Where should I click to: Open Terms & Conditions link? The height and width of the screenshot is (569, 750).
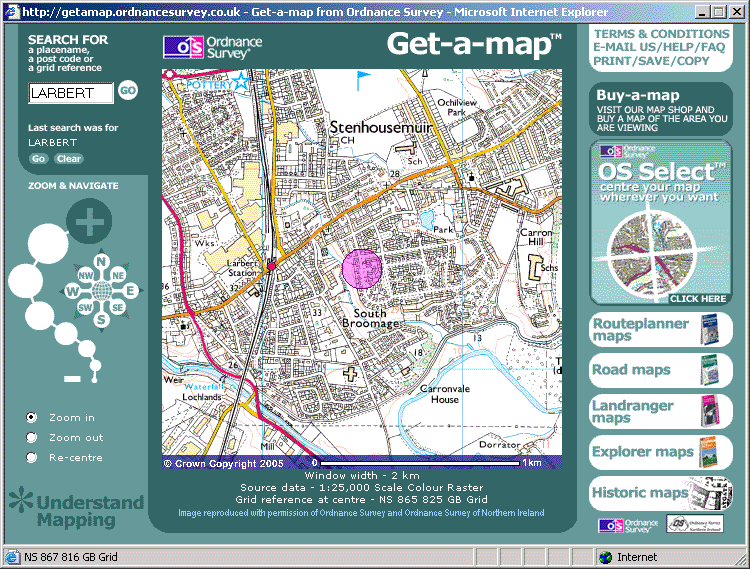662,34
